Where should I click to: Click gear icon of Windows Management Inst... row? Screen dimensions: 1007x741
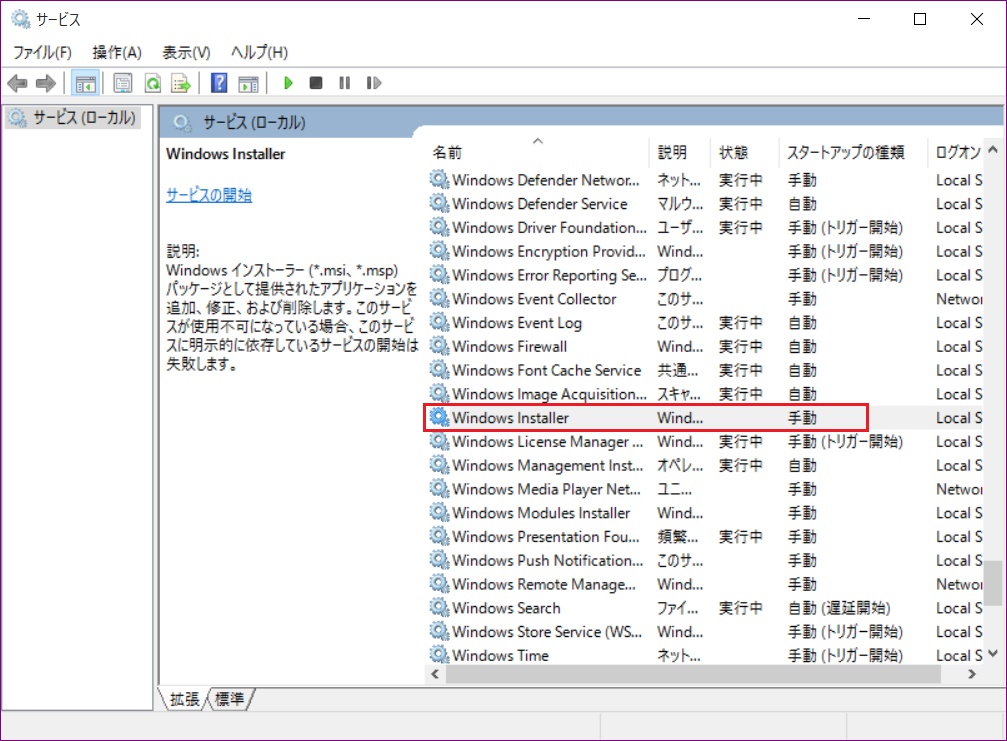pyautogui.click(x=439, y=465)
